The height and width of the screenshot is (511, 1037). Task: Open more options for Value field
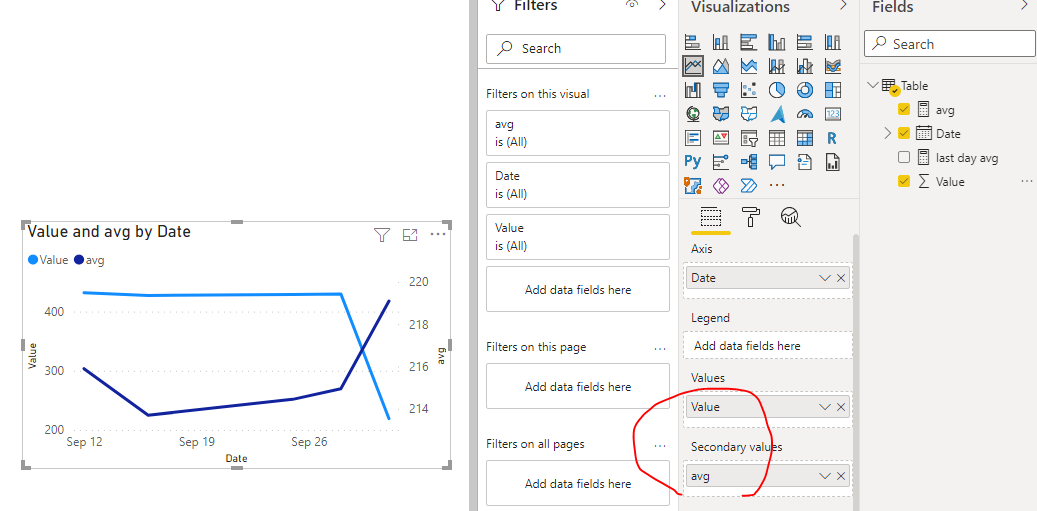(x=1026, y=180)
